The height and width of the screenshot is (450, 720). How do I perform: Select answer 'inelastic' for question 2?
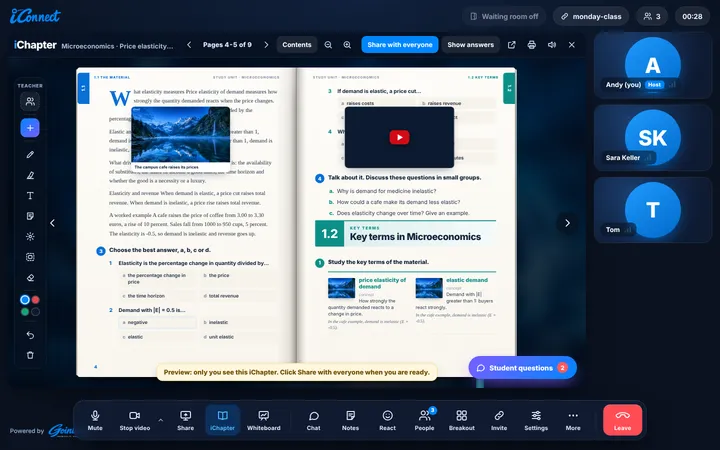(239, 322)
